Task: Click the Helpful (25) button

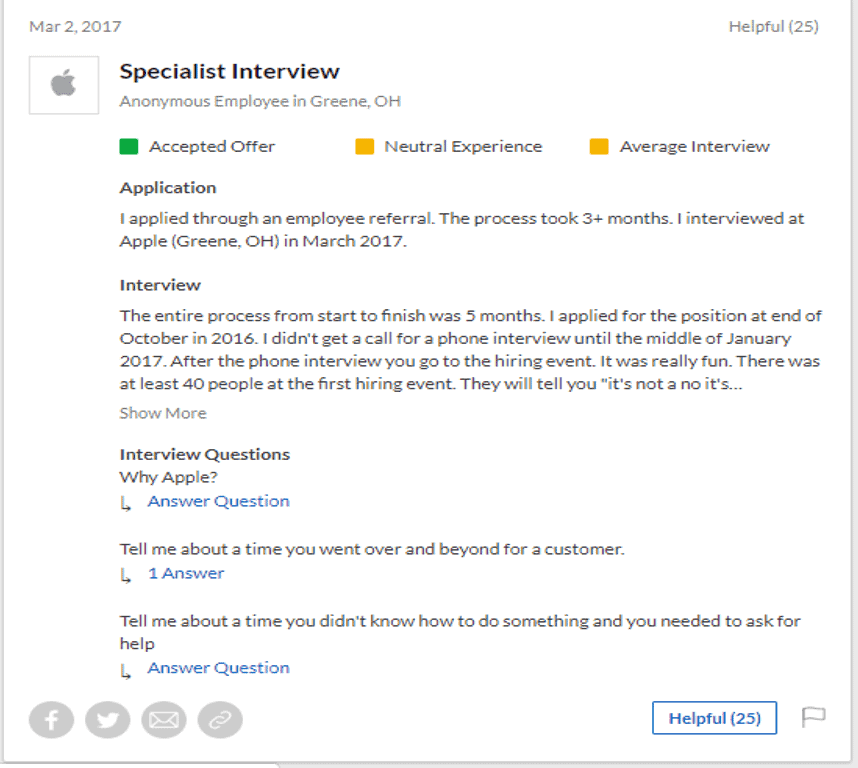Action: [714, 718]
